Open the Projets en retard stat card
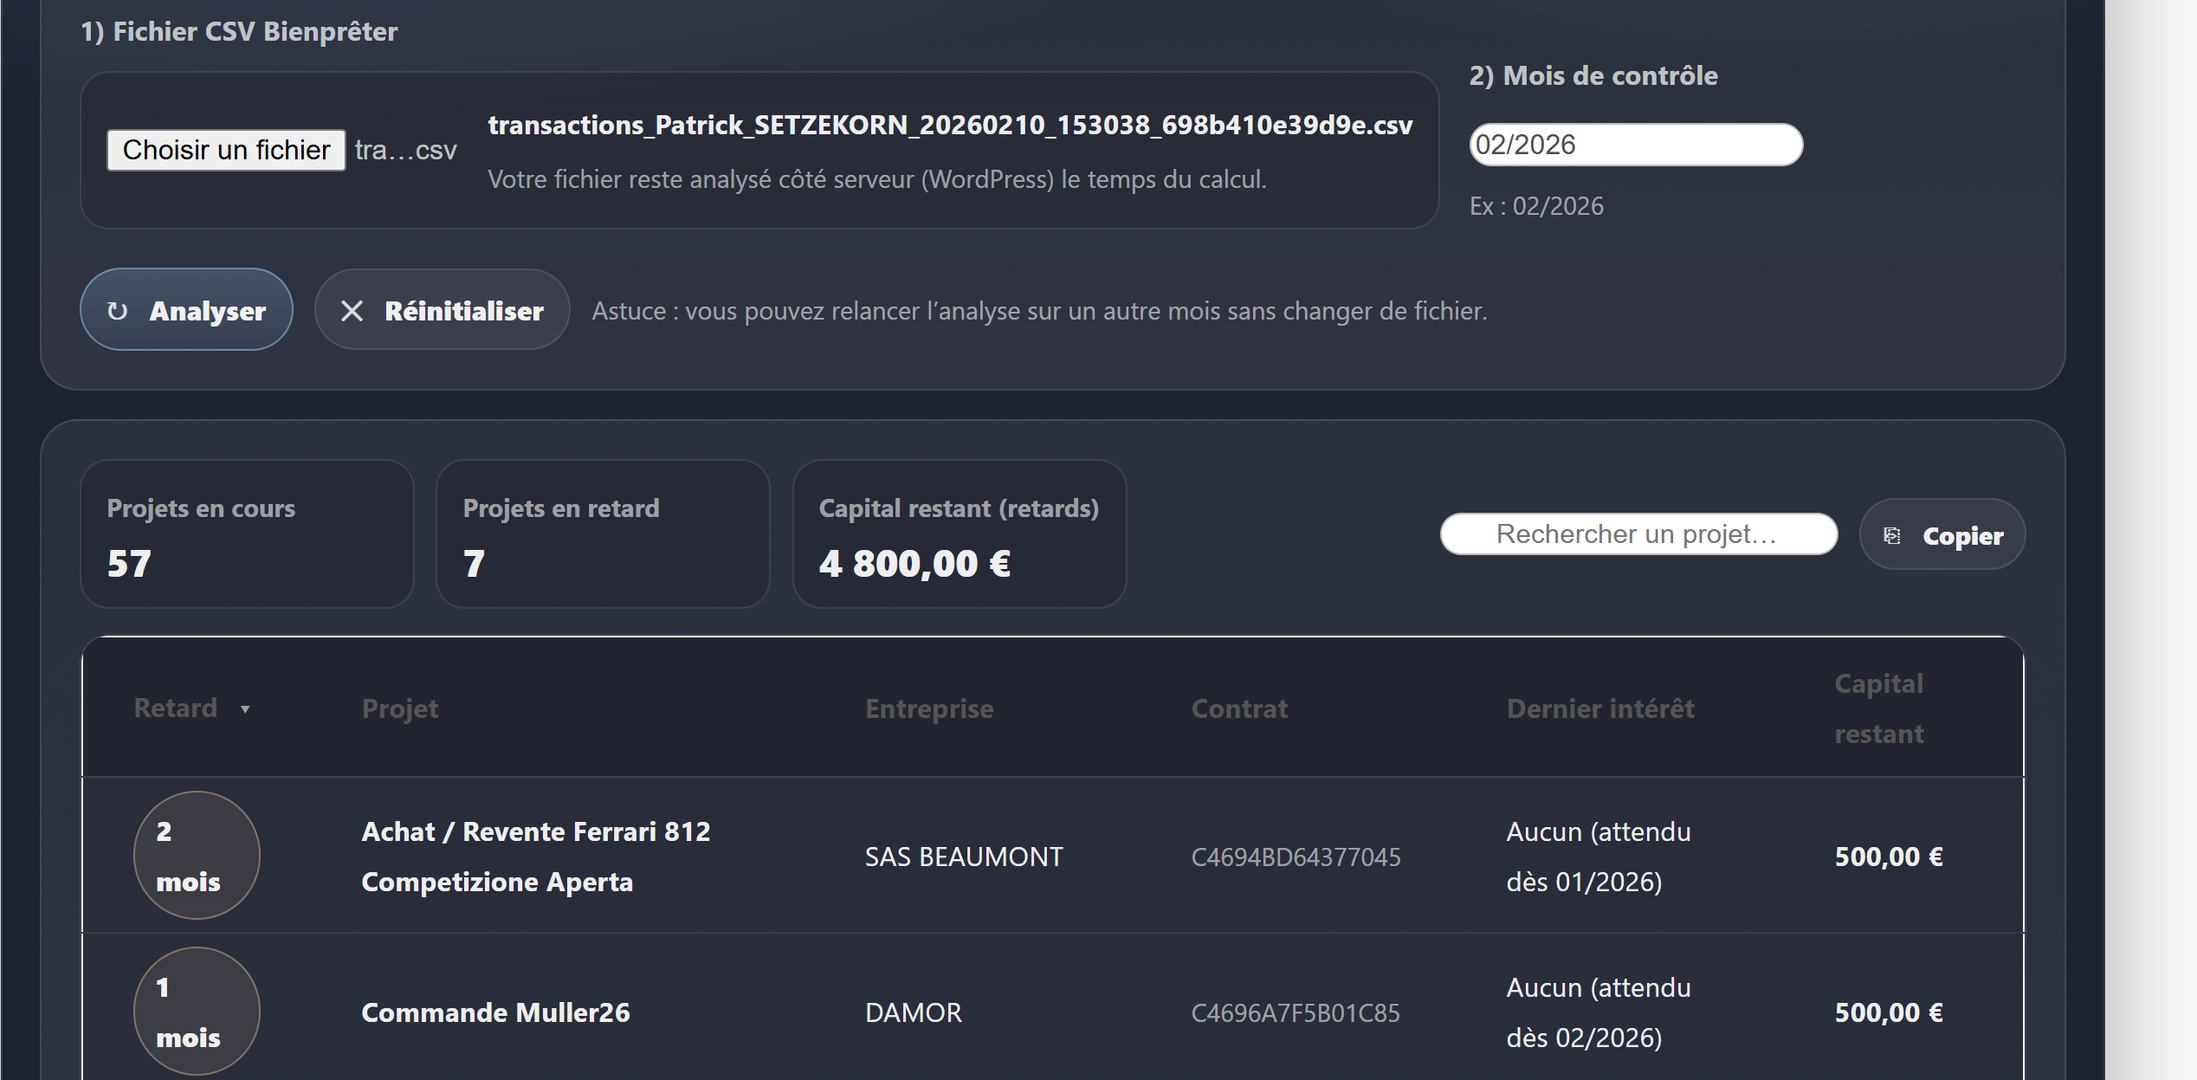Screen dimensions: 2197x1080 click(603, 534)
